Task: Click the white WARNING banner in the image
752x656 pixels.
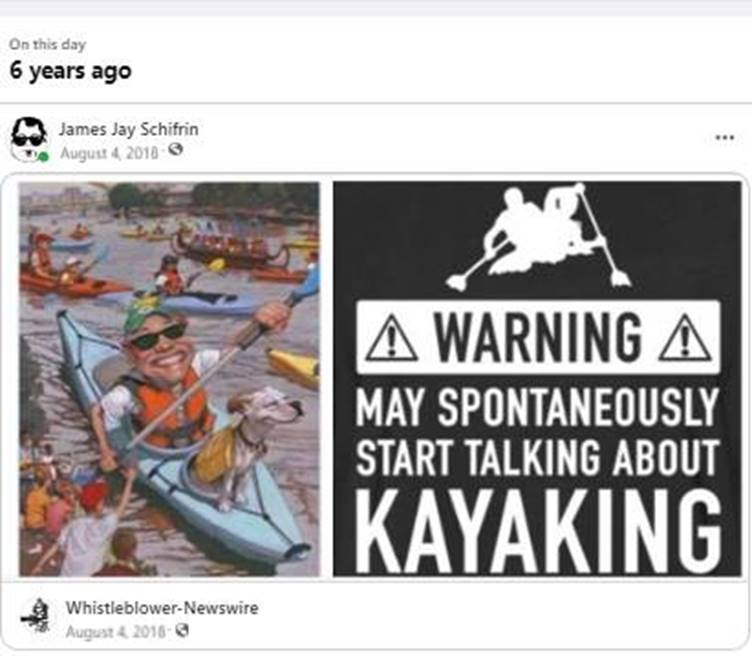Action: [x=538, y=337]
